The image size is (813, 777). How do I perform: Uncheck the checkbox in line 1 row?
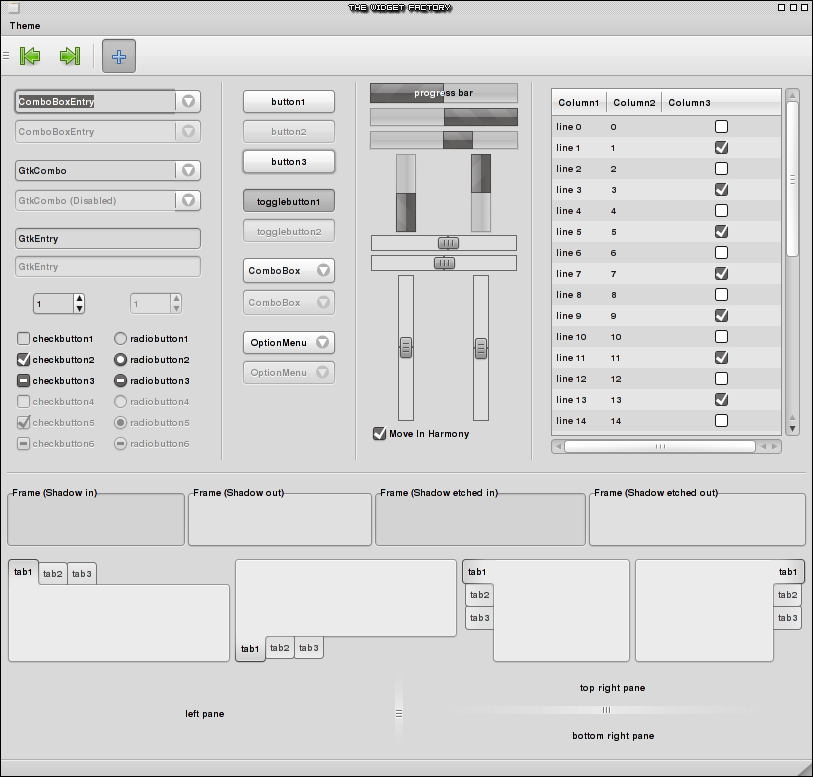point(721,148)
